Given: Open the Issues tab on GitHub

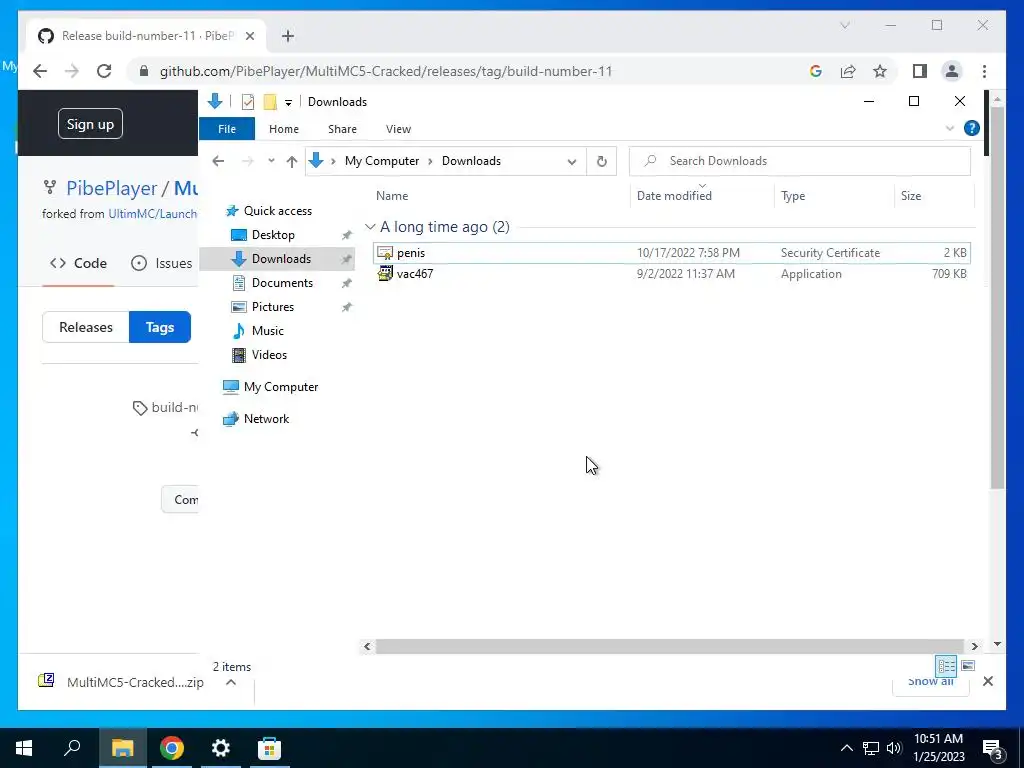Looking at the screenshot, I should [x=161, y=263].
